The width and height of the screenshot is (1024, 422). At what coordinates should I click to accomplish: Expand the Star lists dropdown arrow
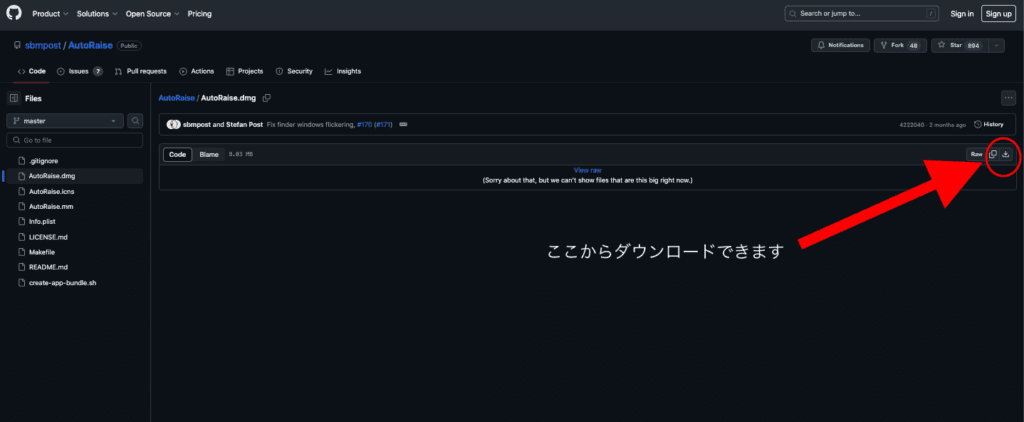pyautogui.click(x=996, y=45)
